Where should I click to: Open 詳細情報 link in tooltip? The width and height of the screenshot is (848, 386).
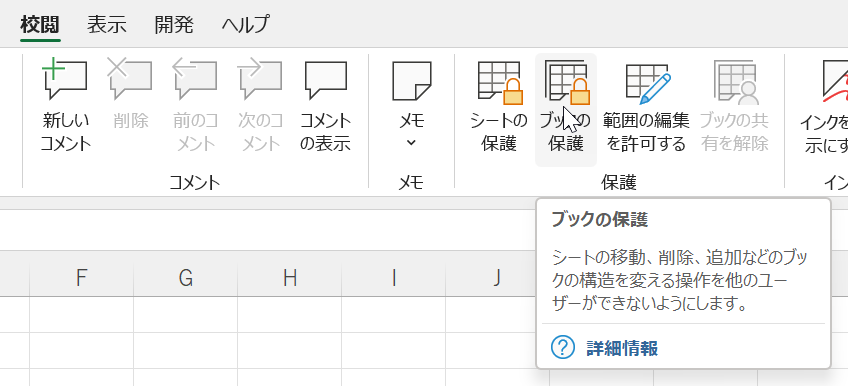tap(622, 348)
